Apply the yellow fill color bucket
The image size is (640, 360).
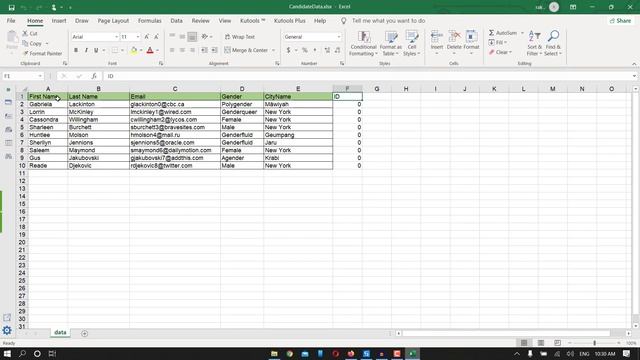133,50
